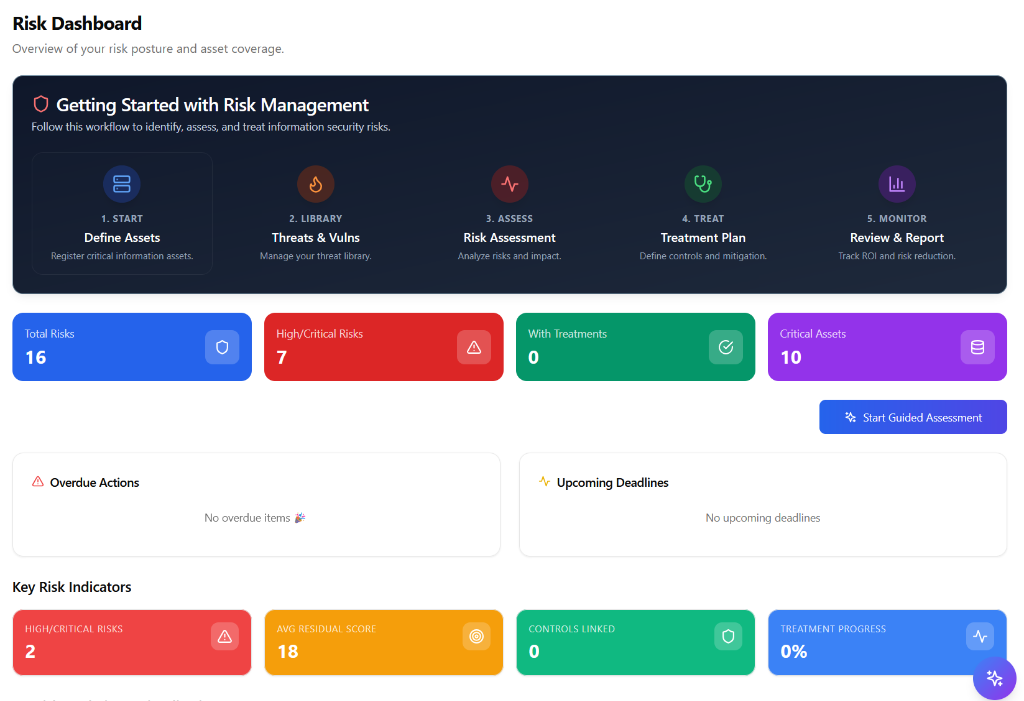The image size is (1024, 701).
Task: Click the pulse icon beside Upcoming Deadlines
Action: [x=545, y=482]
